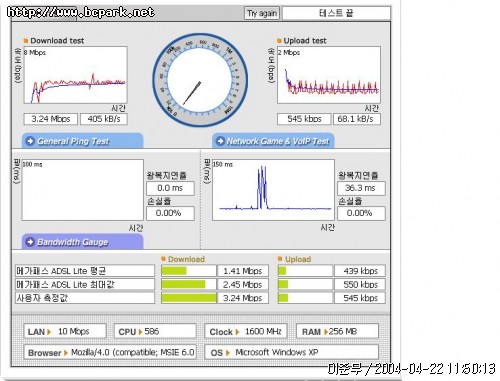This screenshot has height=381, width=500.
Task: Click the OS Microsoft Windows XP field
Action: [x=292, y=352]
